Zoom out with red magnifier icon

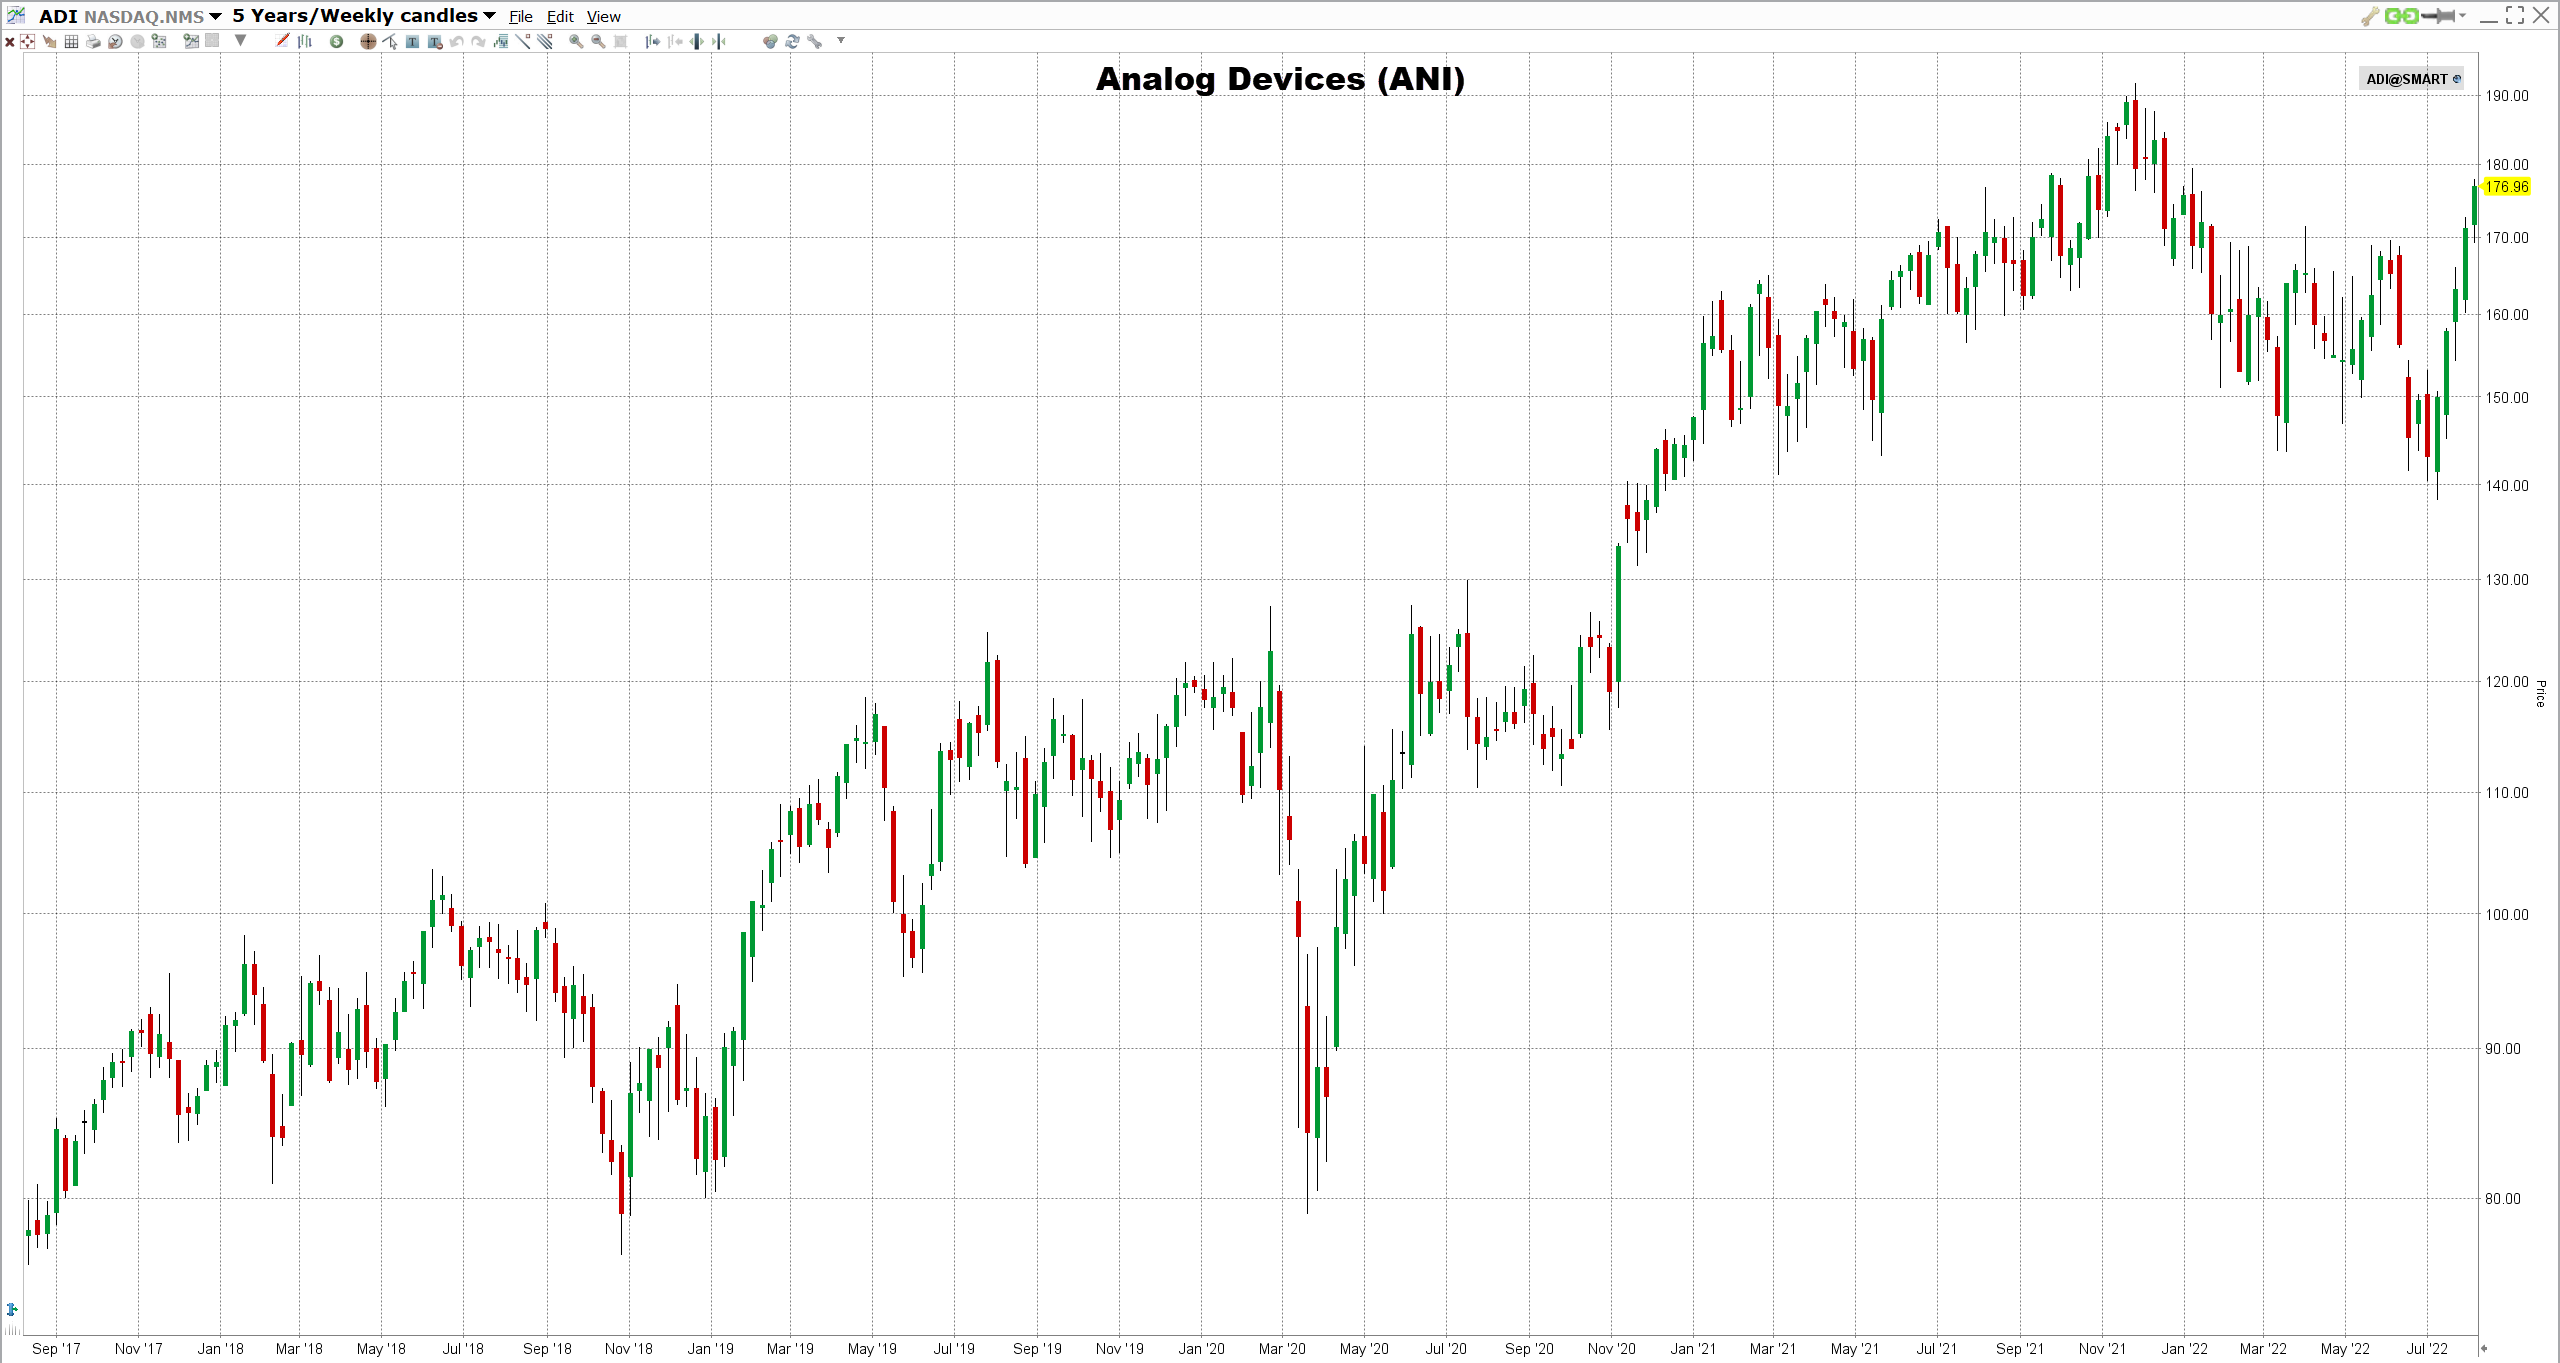[x=598, y=41]
